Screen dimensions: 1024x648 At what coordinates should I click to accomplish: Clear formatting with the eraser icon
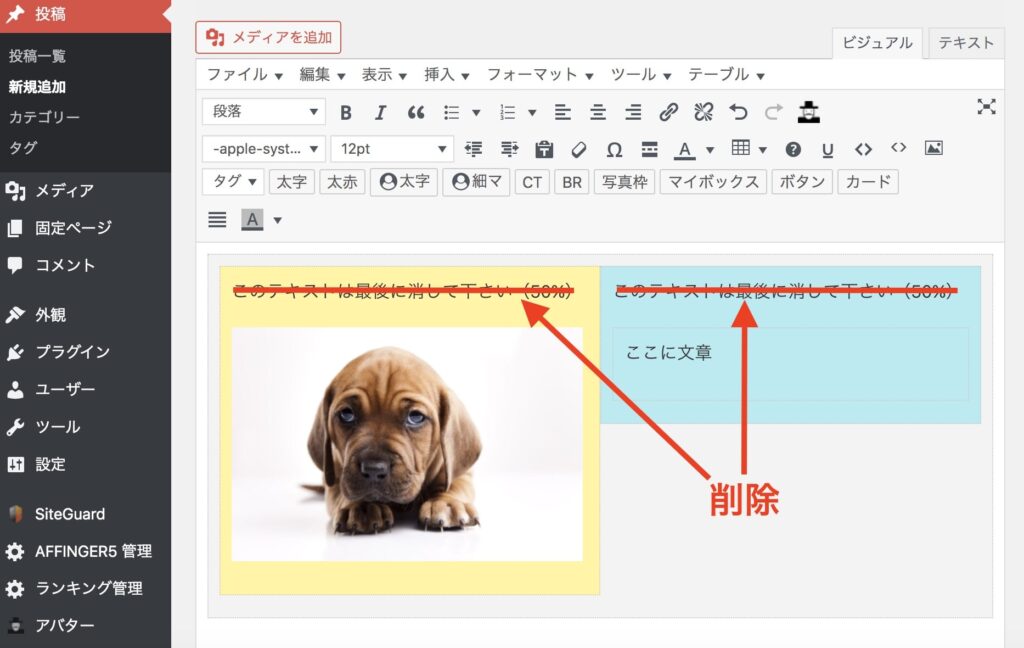click(579, 149)
